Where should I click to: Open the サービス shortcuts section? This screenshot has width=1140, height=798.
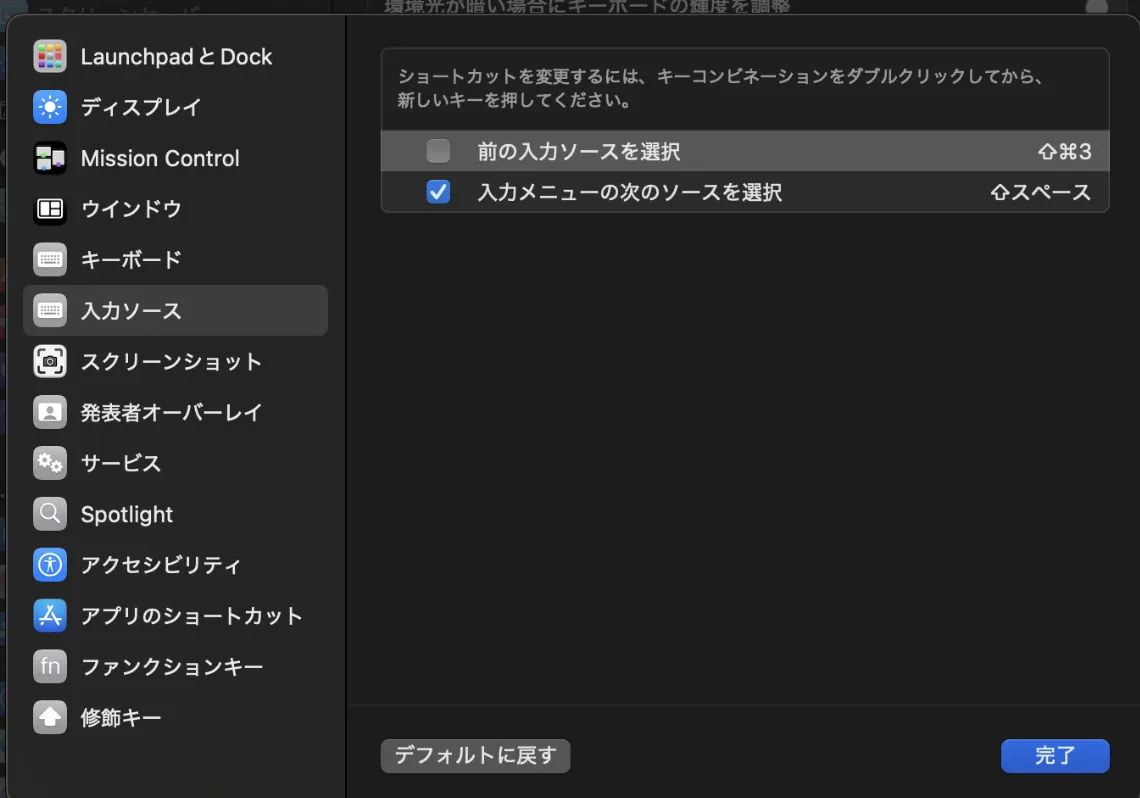tap(48, 463)
